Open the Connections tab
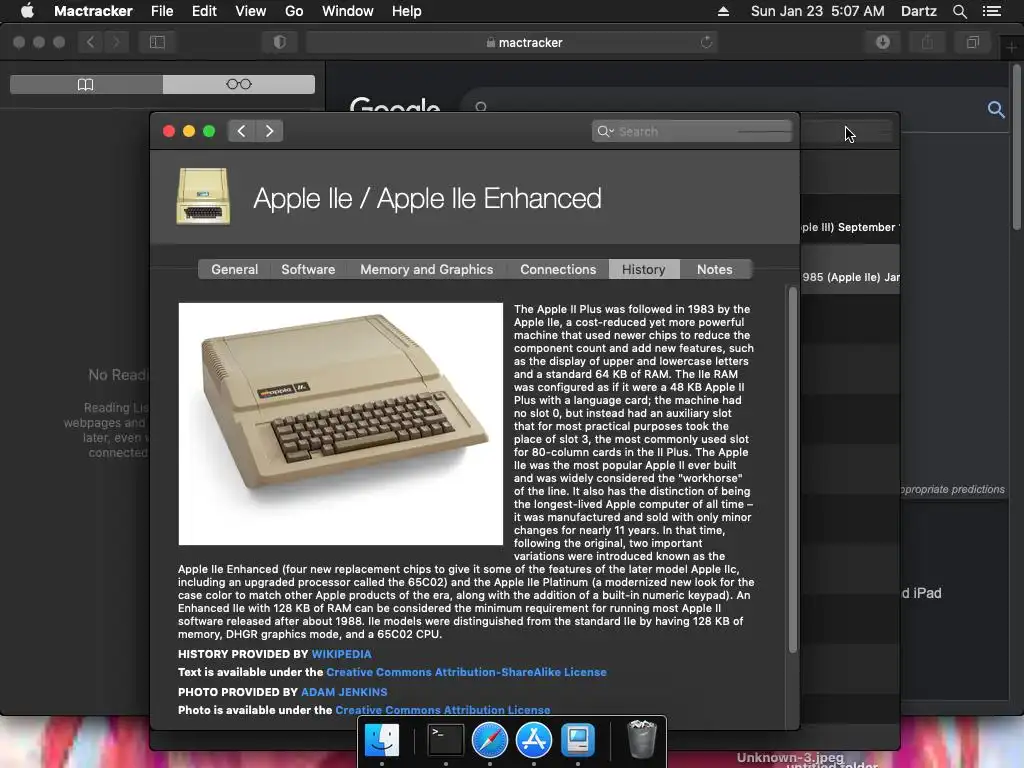 pyautogui.click(x=558, y=269)
